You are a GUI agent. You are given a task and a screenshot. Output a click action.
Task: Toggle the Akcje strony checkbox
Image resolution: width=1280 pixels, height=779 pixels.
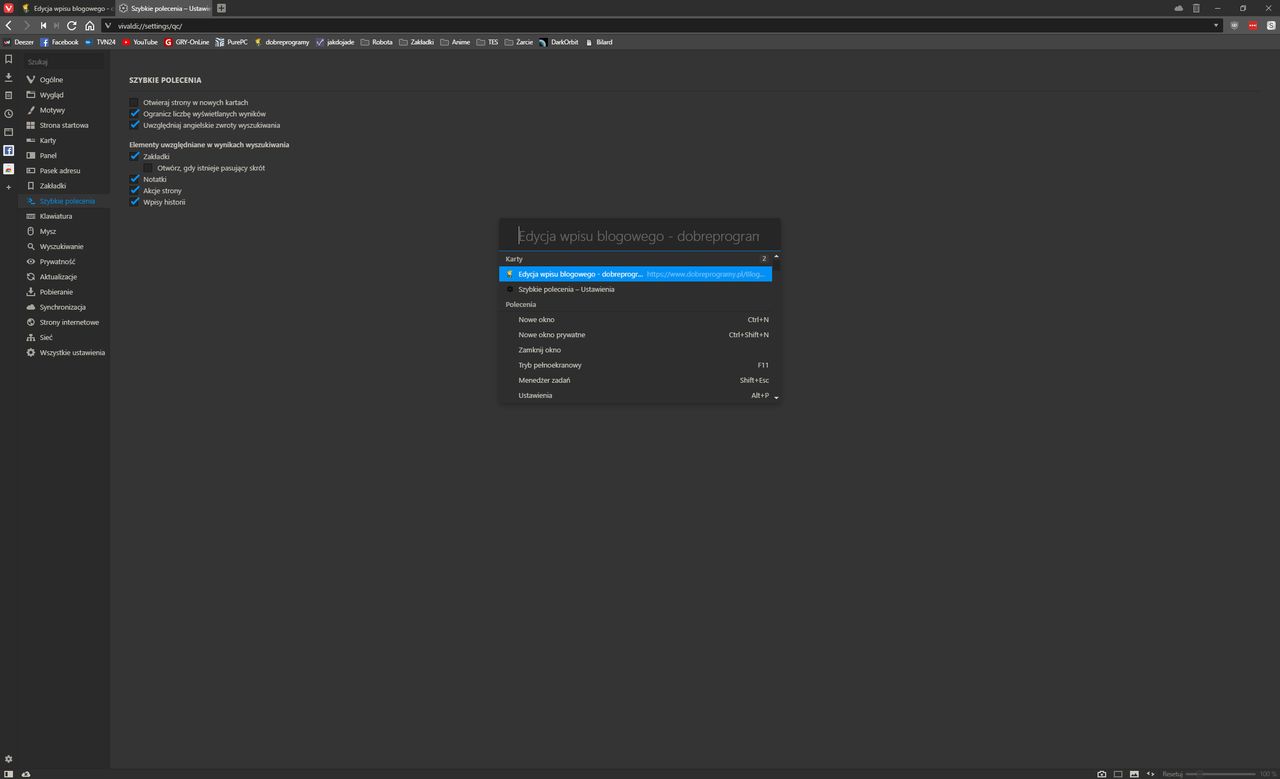click(x=134, y=190)
